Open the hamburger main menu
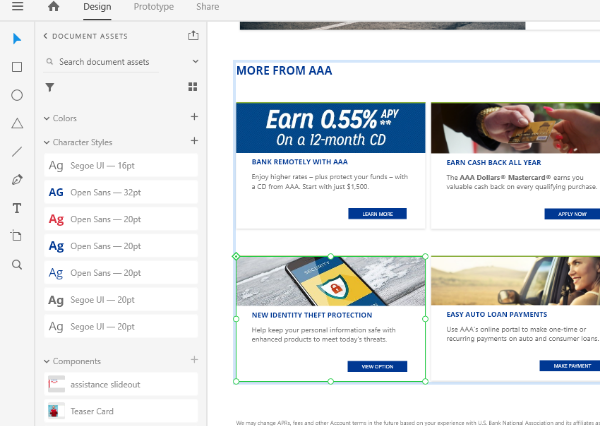The image size is (600, 426). click(x=17, y=6)
